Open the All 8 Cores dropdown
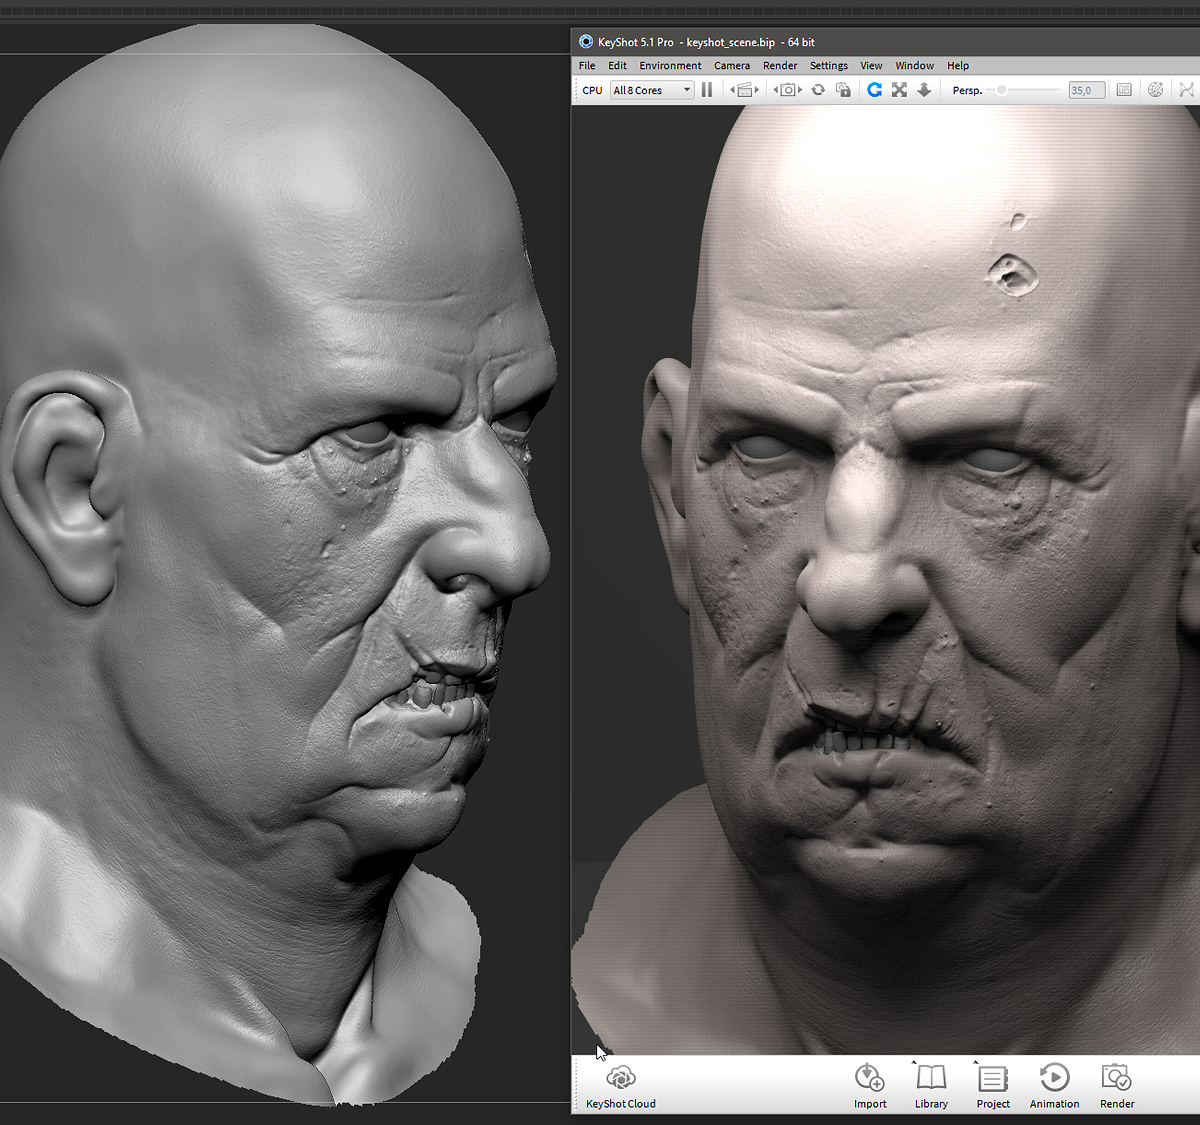The image size is (1200, 1125). point(652,90)
